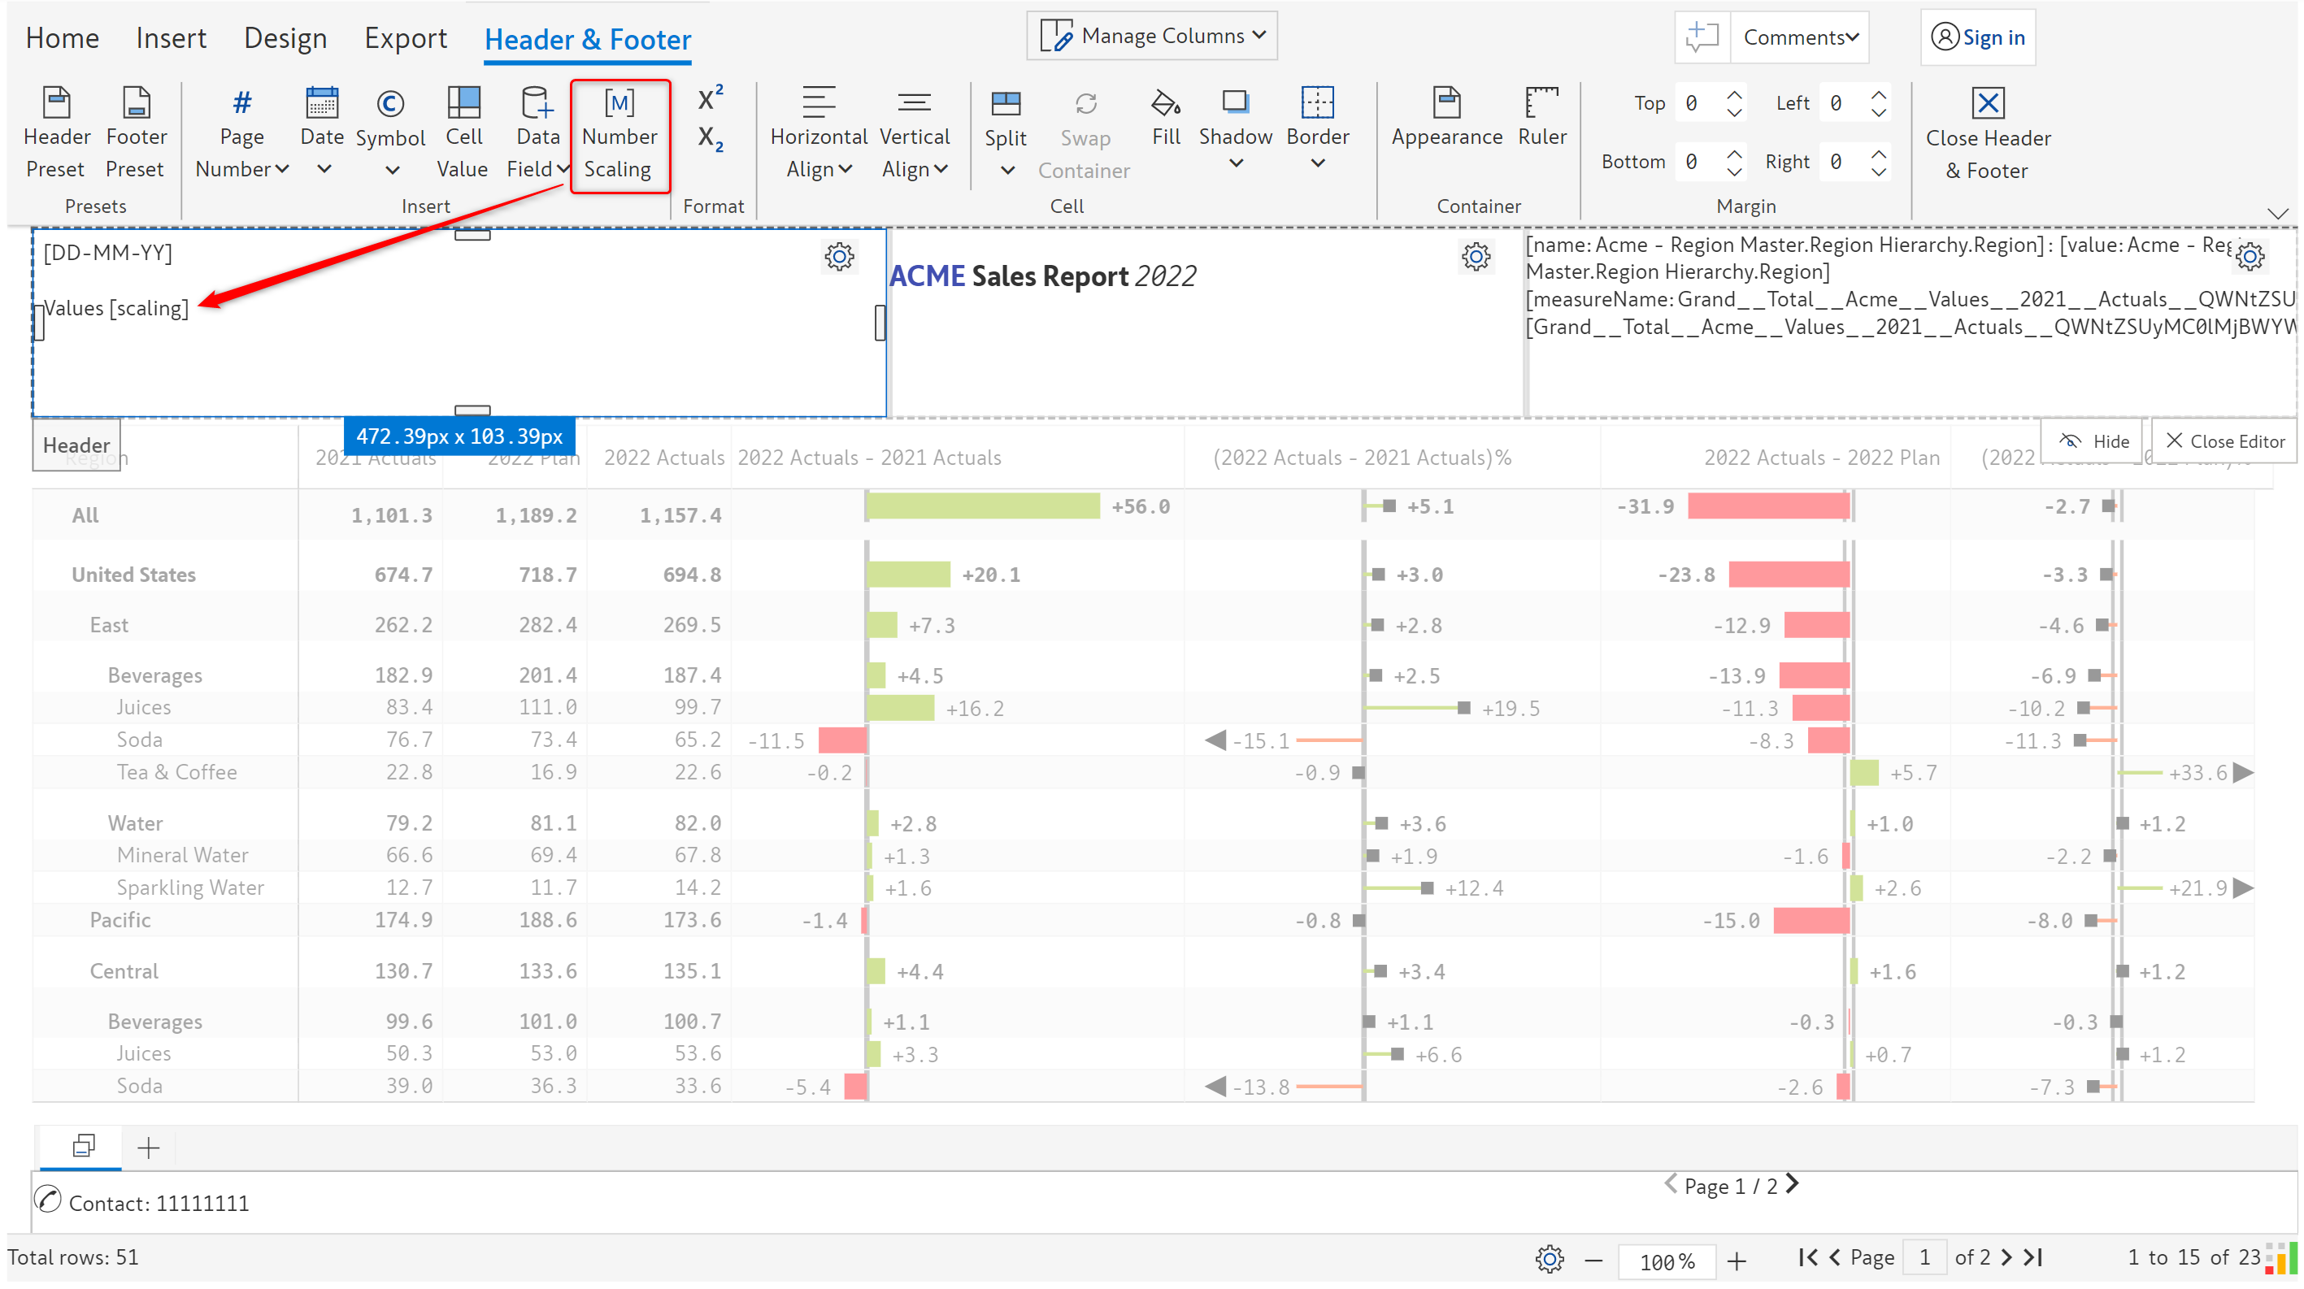Open the Manage Columns dropdown
2304x1289 pixels.
point(1152,36)
